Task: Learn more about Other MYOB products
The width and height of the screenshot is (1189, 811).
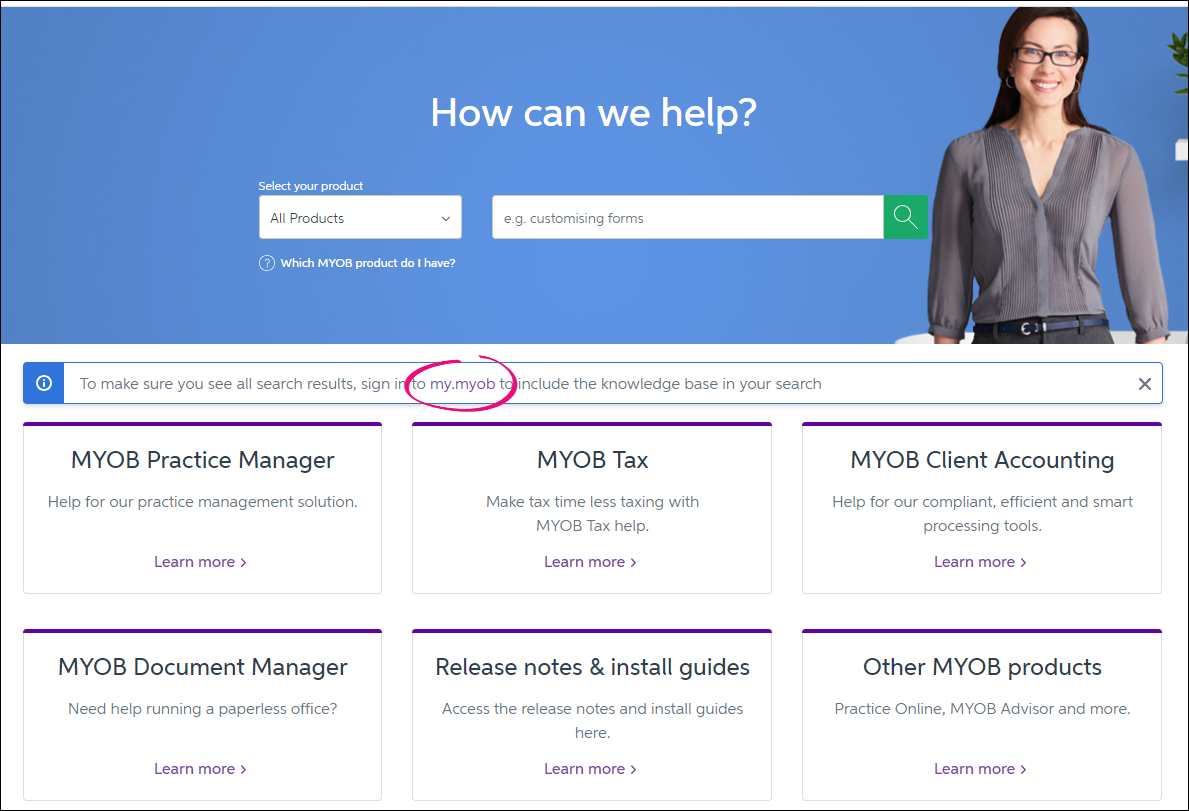Action: (x=980, y=769)
